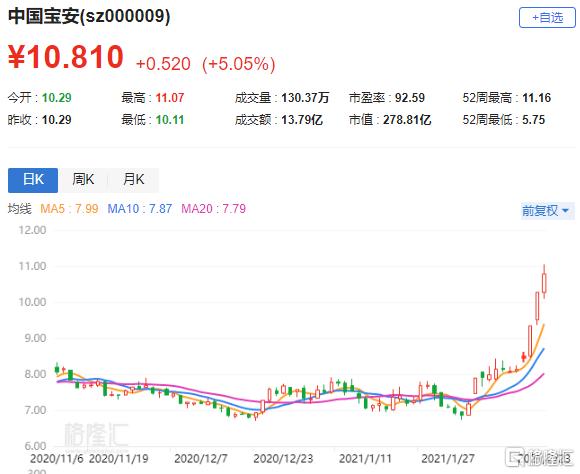Click the latest candlestick near 11.00
The image size is (580, 474).
(544, 283)
